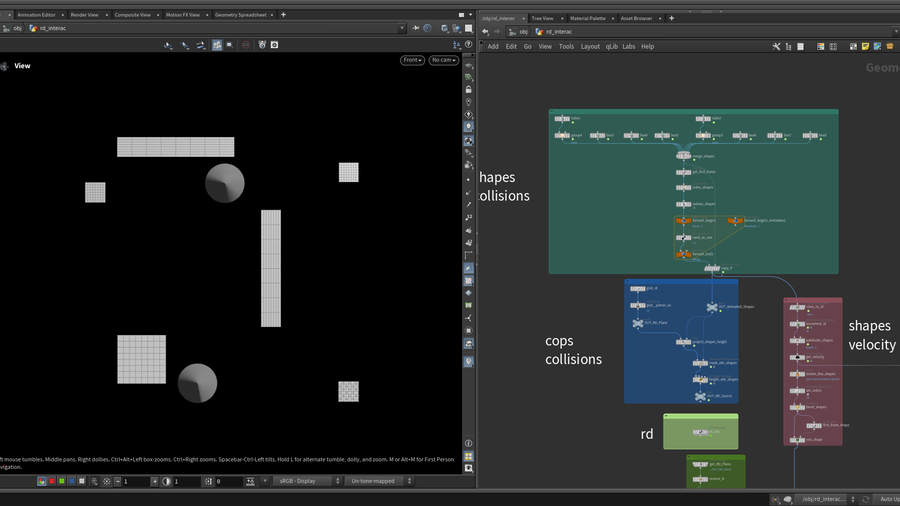Click the obj path segment in network editor
This screenshot has height=506, width=900.
click(x=522, y=31)
